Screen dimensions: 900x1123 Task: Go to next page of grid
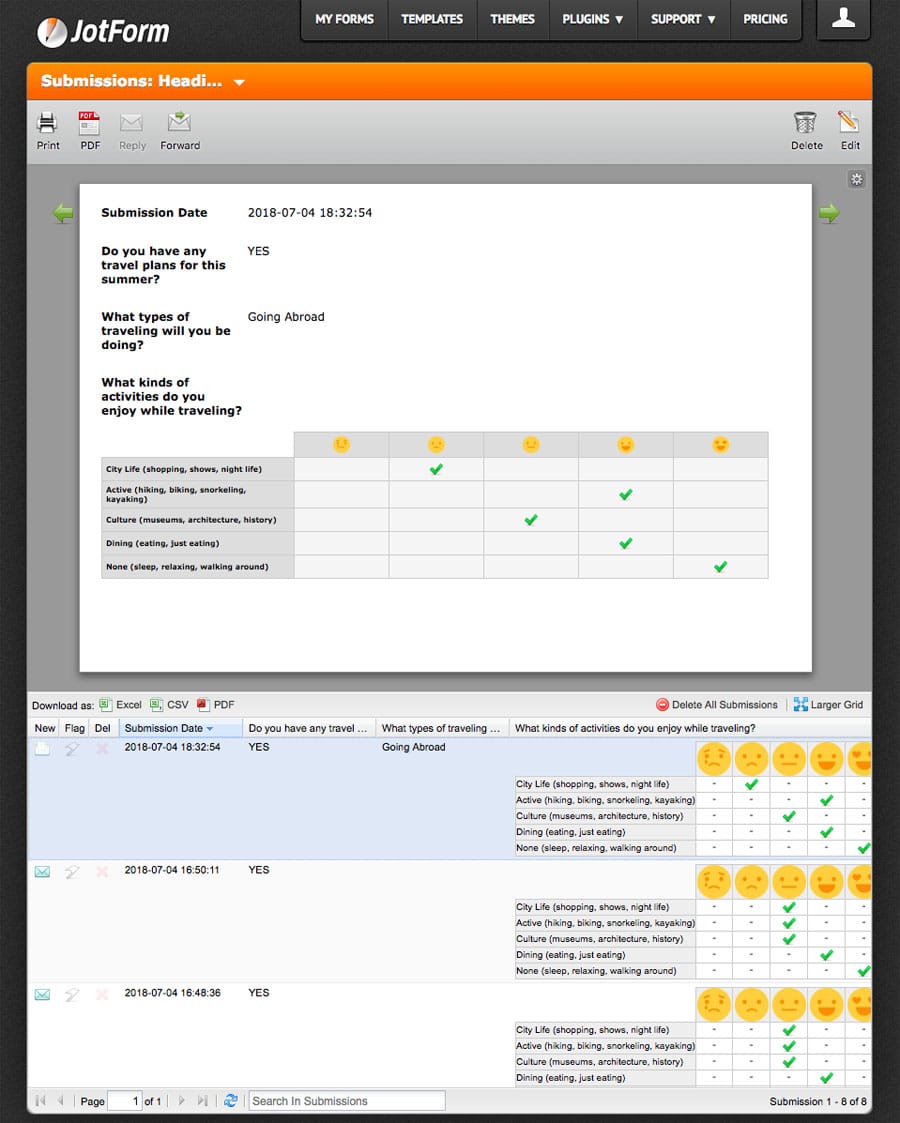tap(181, 1101)
